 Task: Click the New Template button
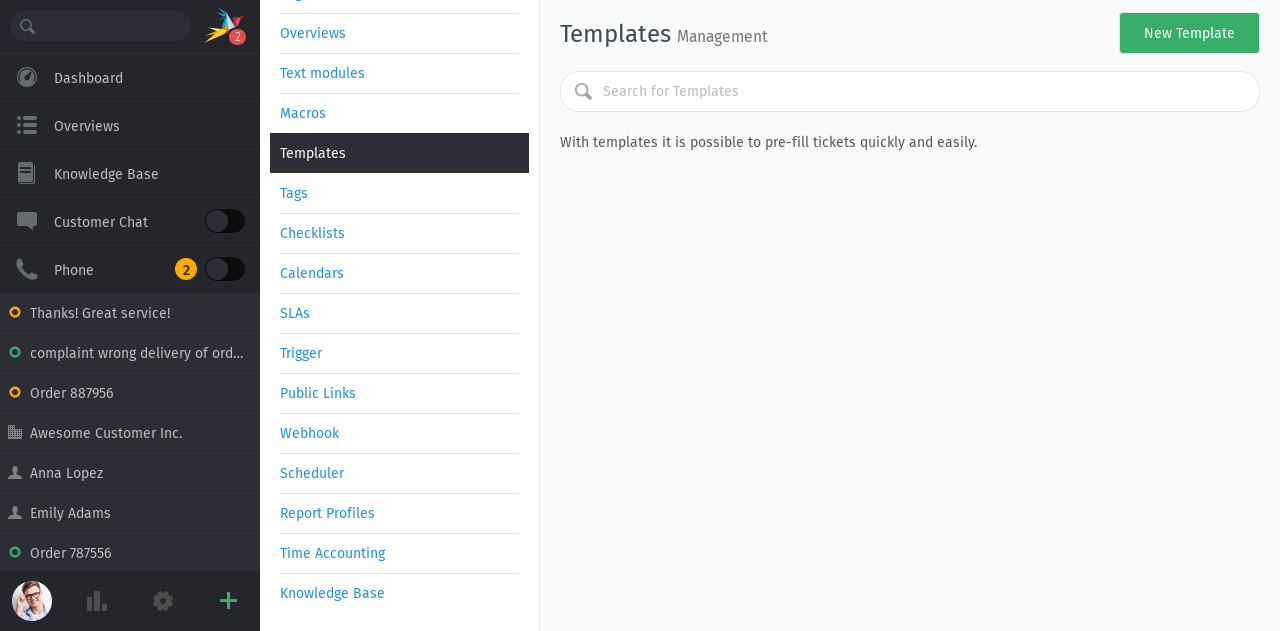pos(1189,33)
